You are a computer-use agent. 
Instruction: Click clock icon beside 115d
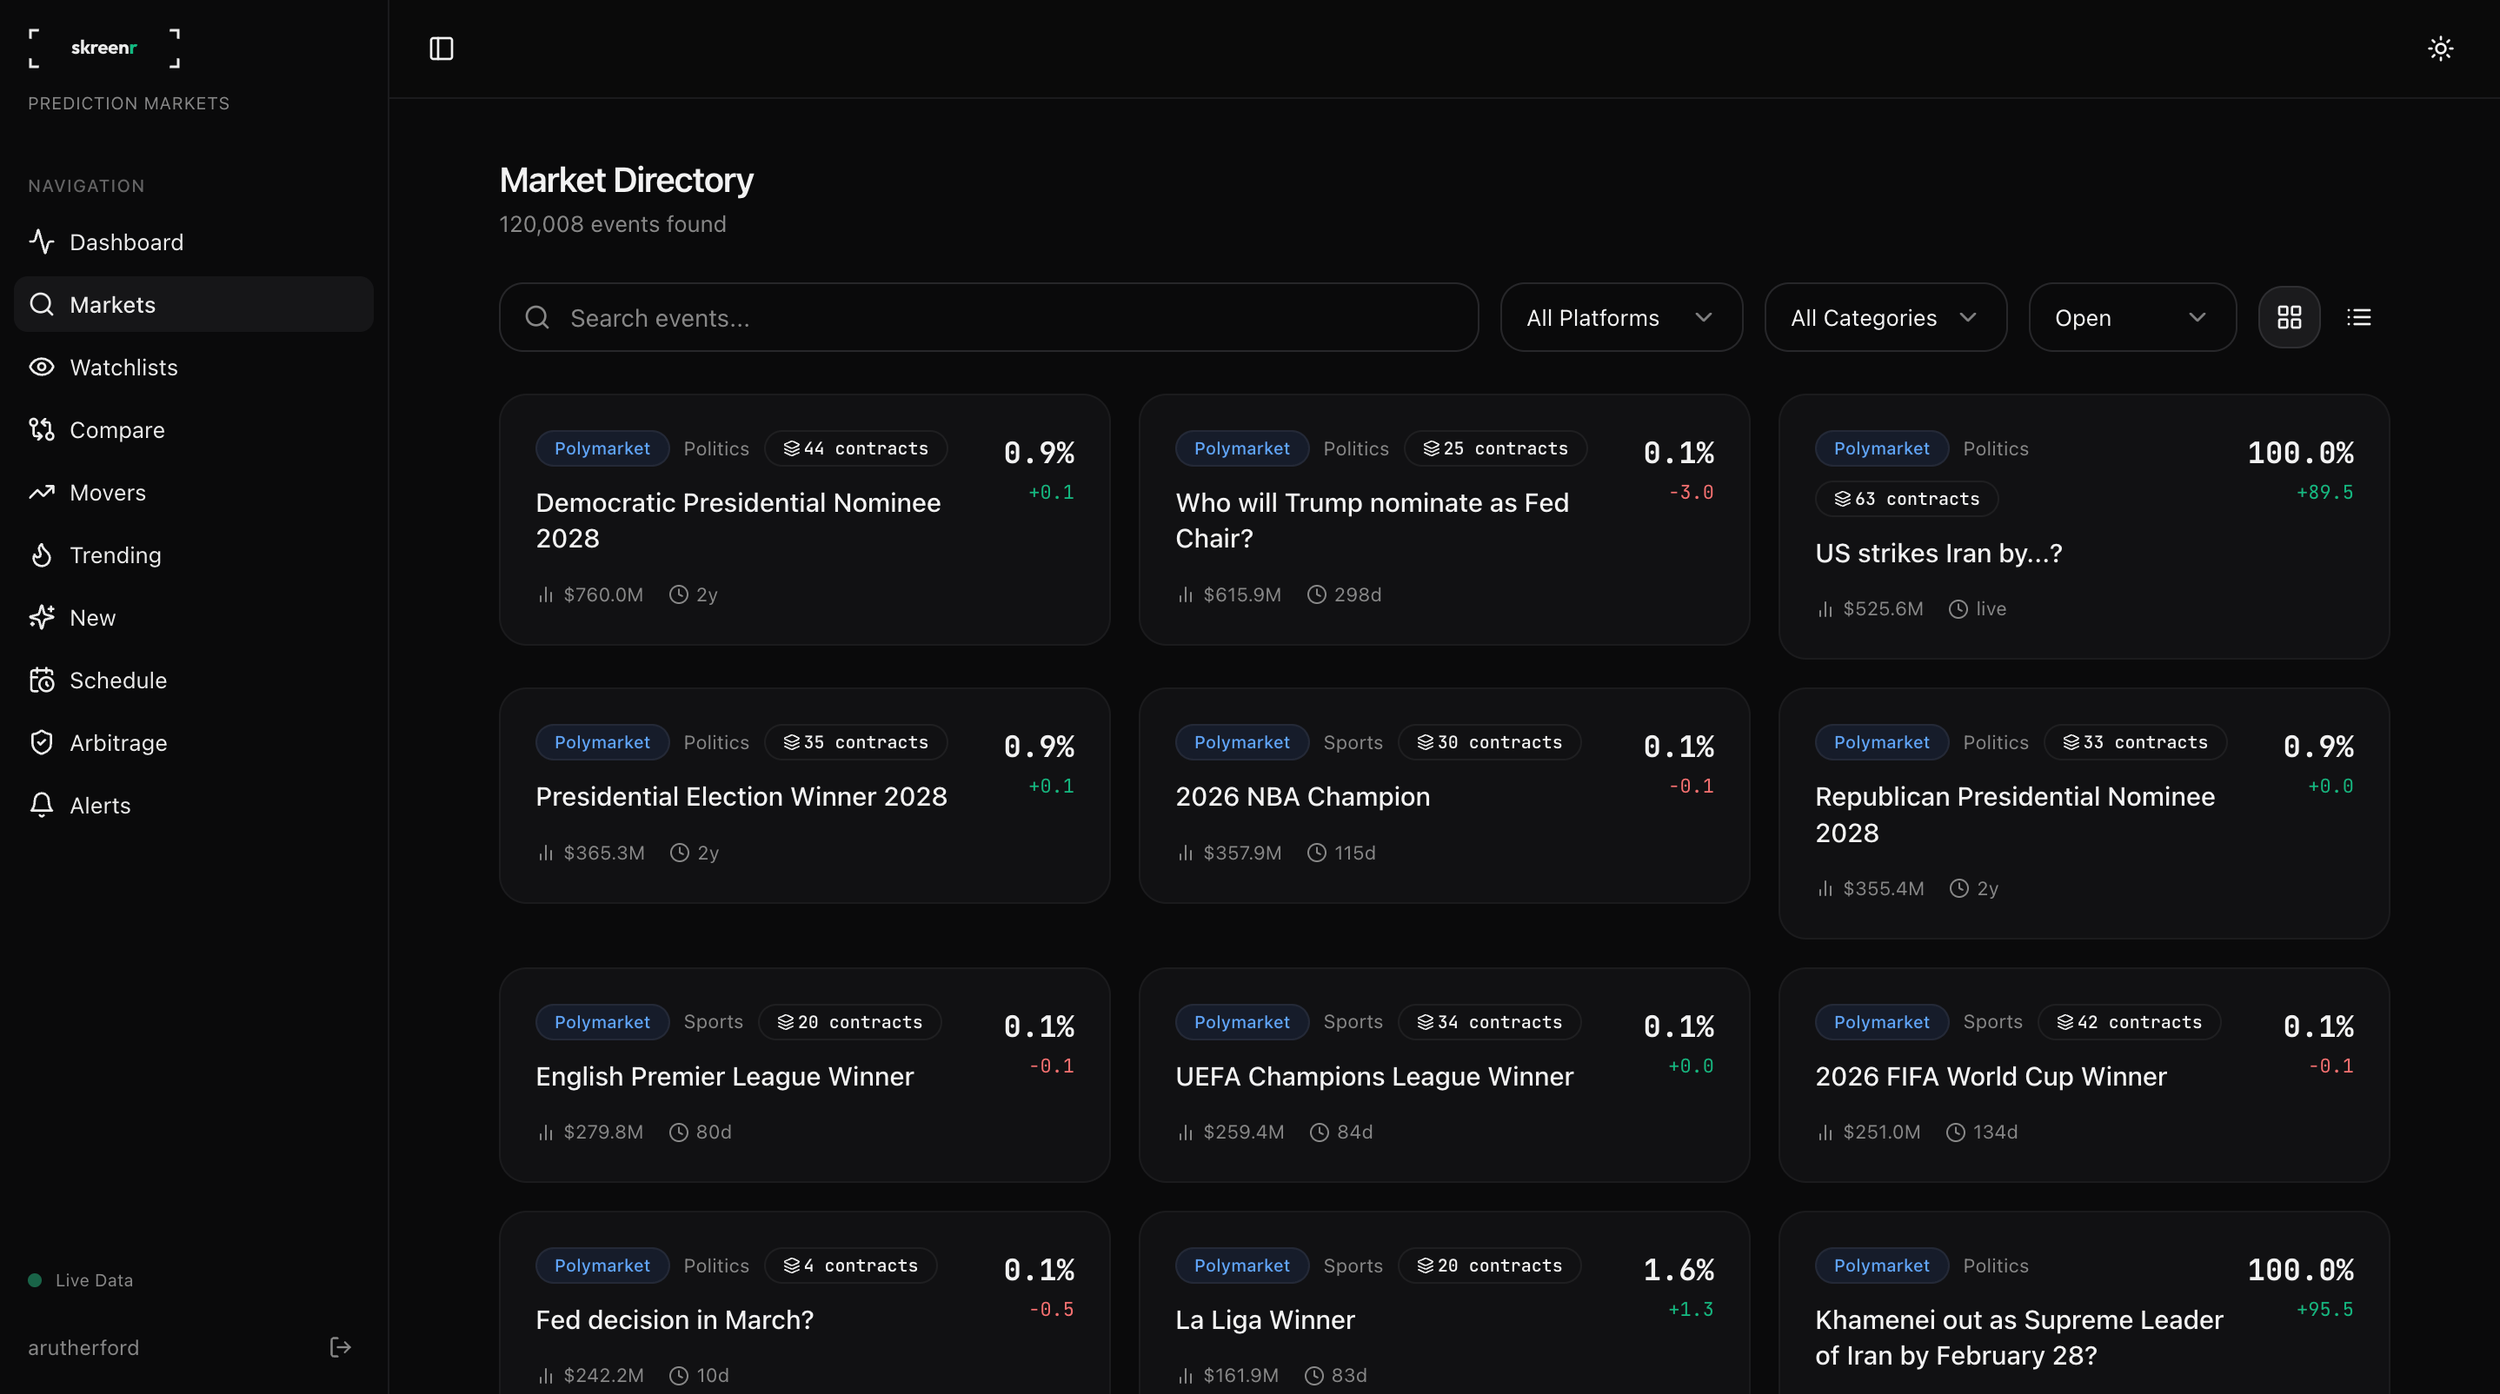pyautogui.click(x=1316, y=852)
